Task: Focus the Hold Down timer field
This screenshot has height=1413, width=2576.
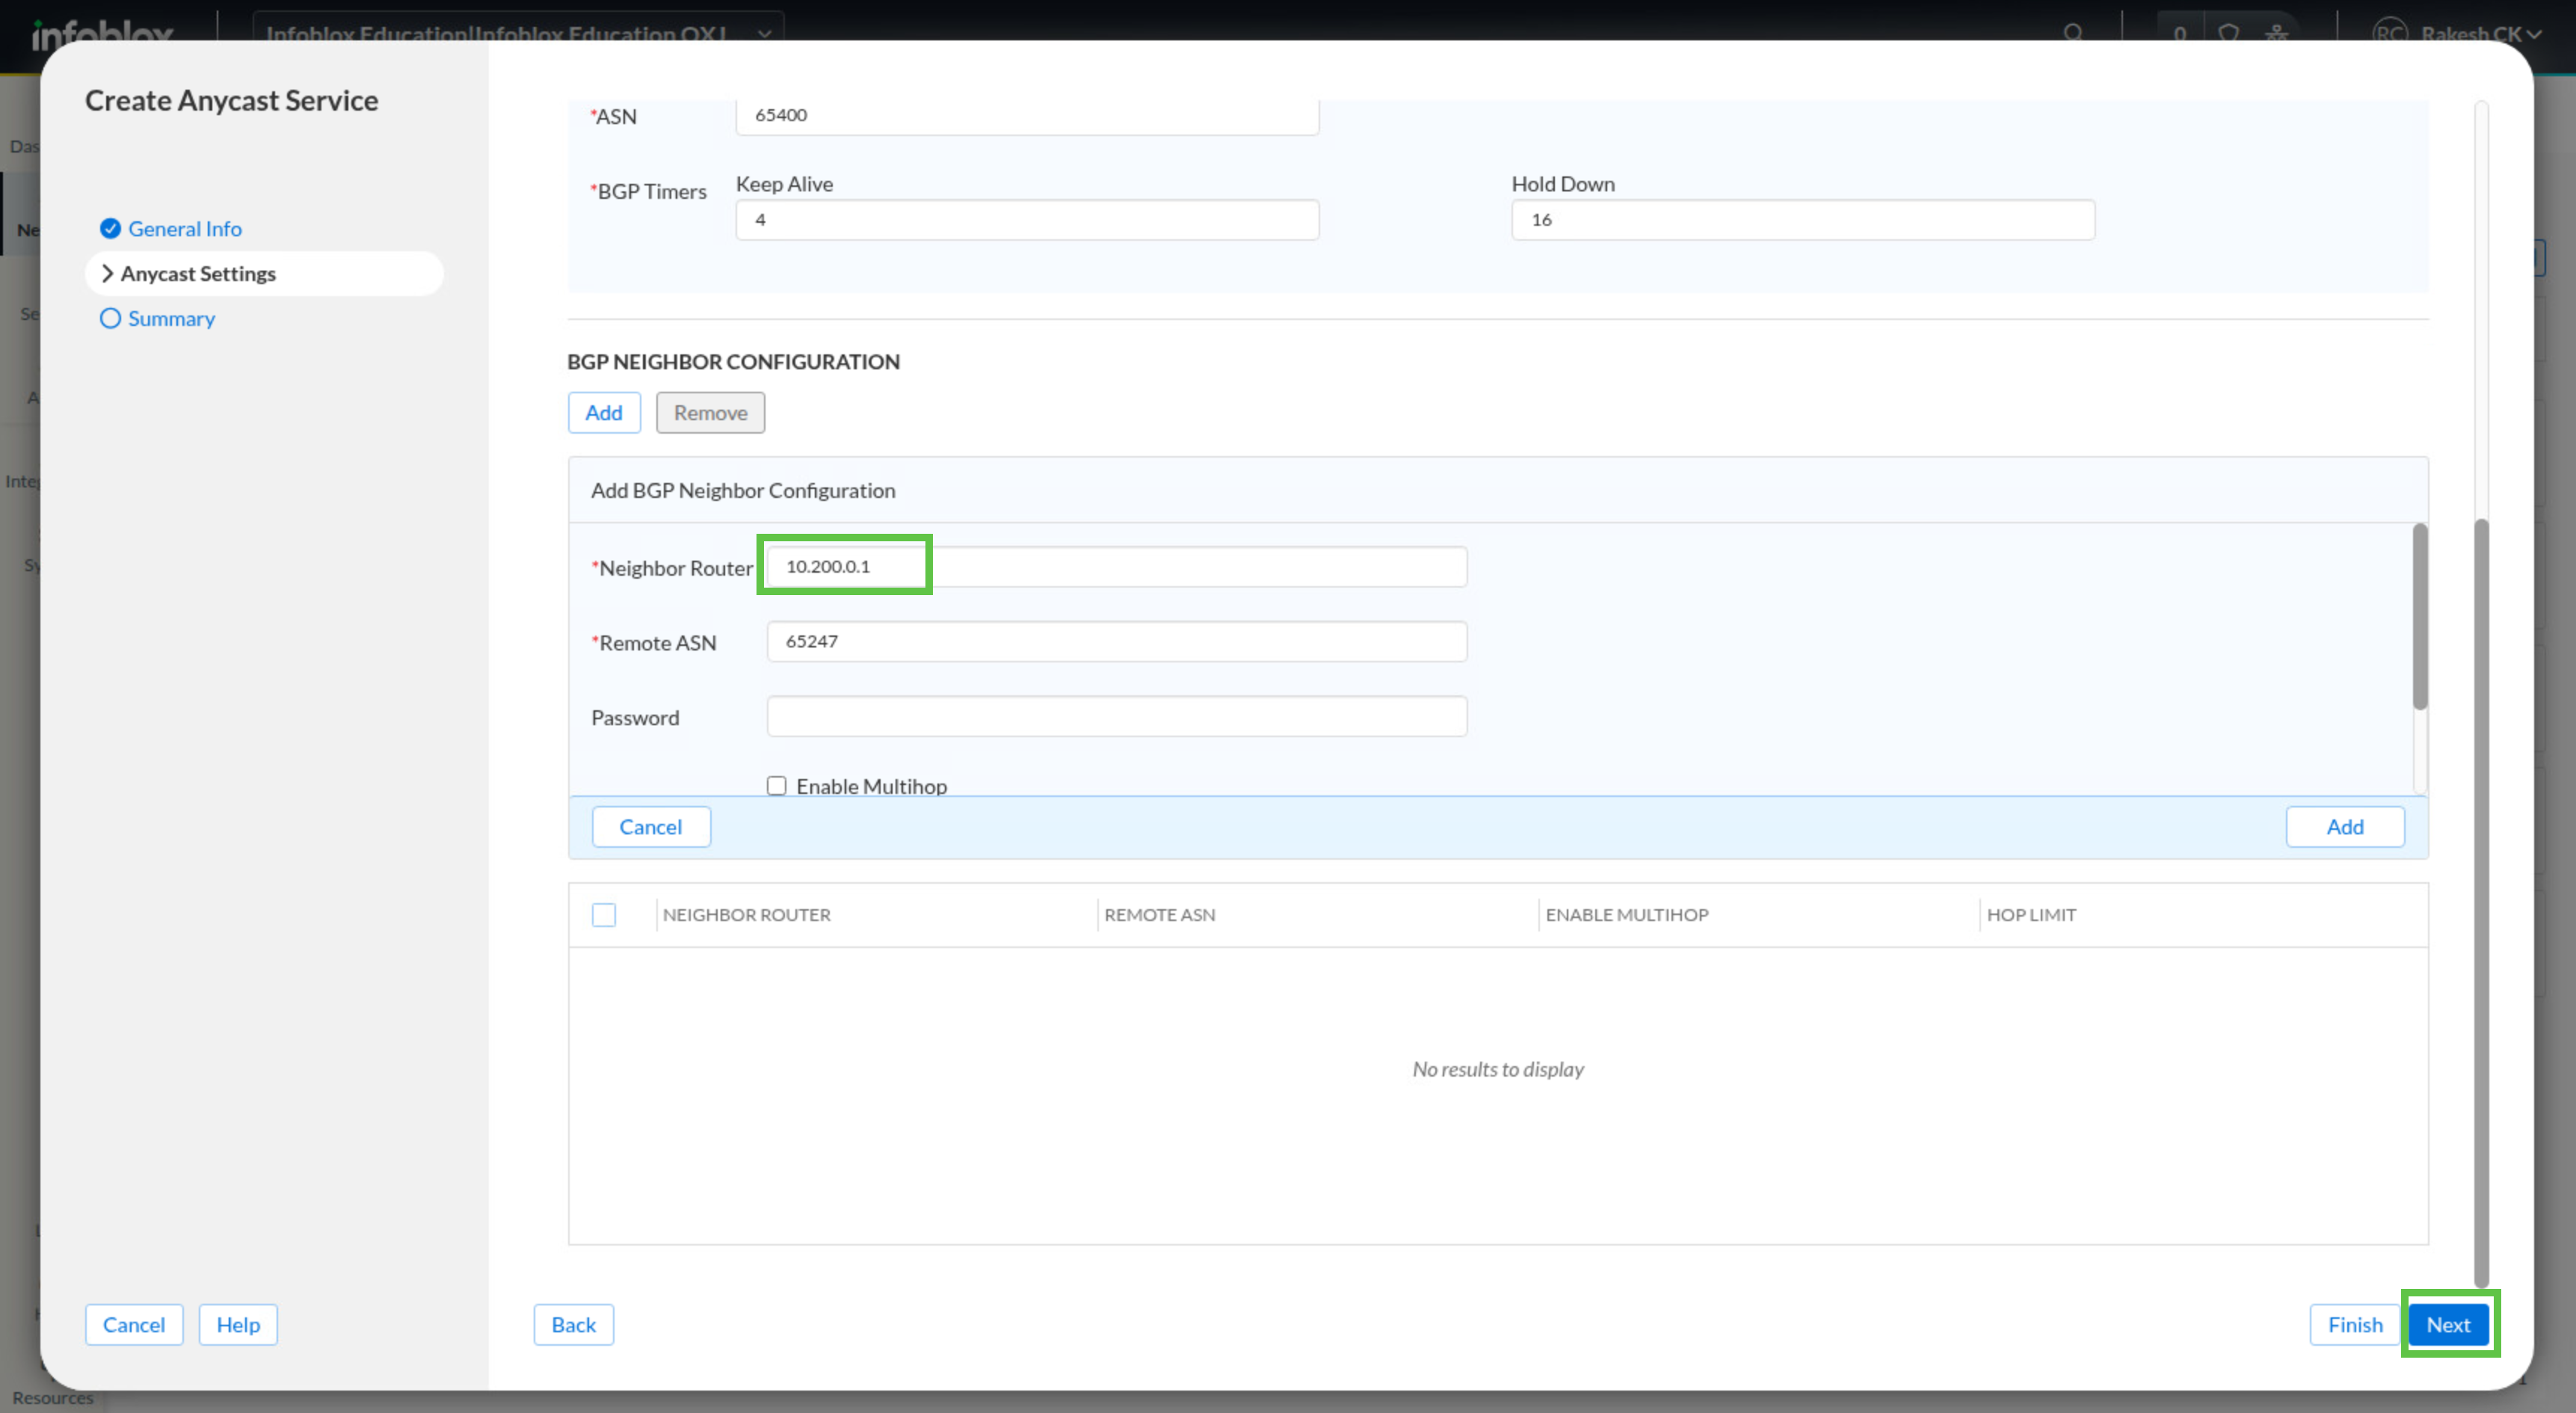Action: (x=1802, y=219)
